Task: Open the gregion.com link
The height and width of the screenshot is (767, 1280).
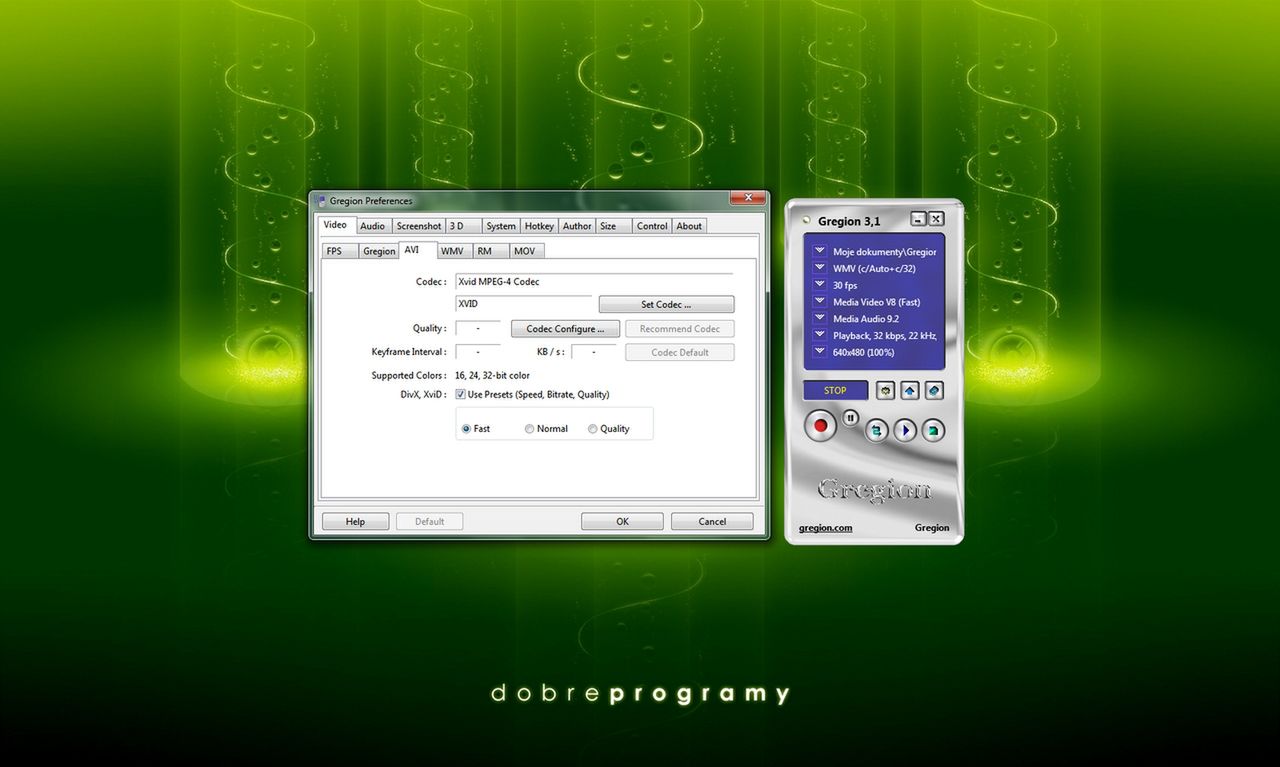Action: (x=826, y=528)
